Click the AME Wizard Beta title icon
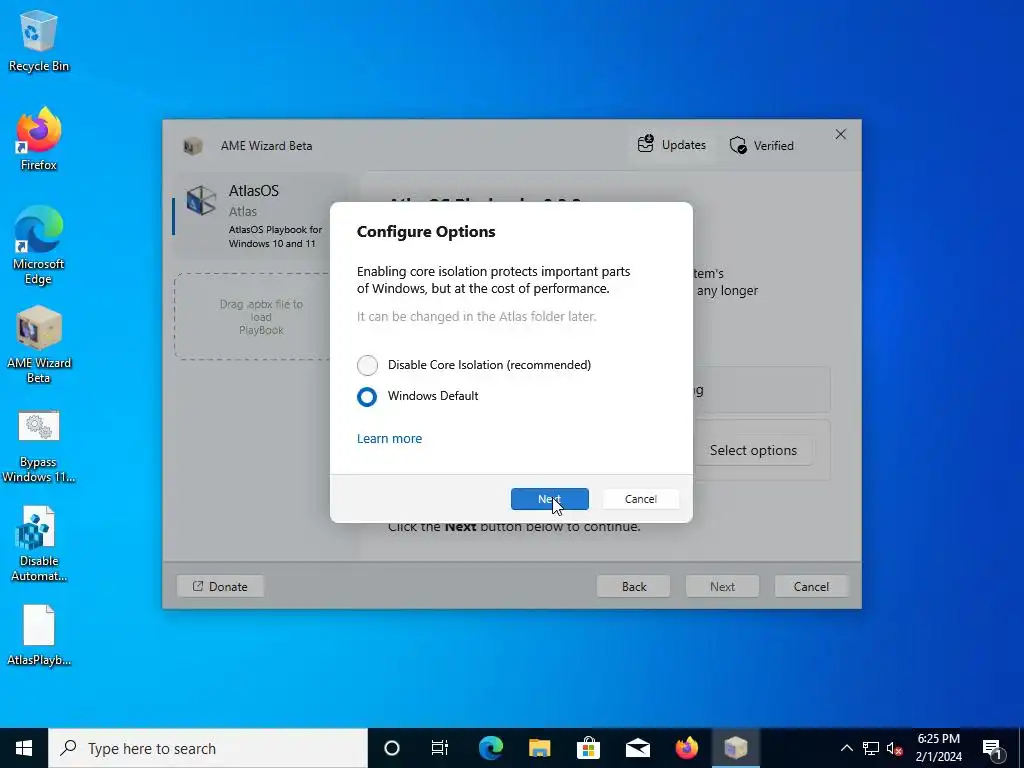Screen dimensions: 1024x768 (x=192, y=146)
